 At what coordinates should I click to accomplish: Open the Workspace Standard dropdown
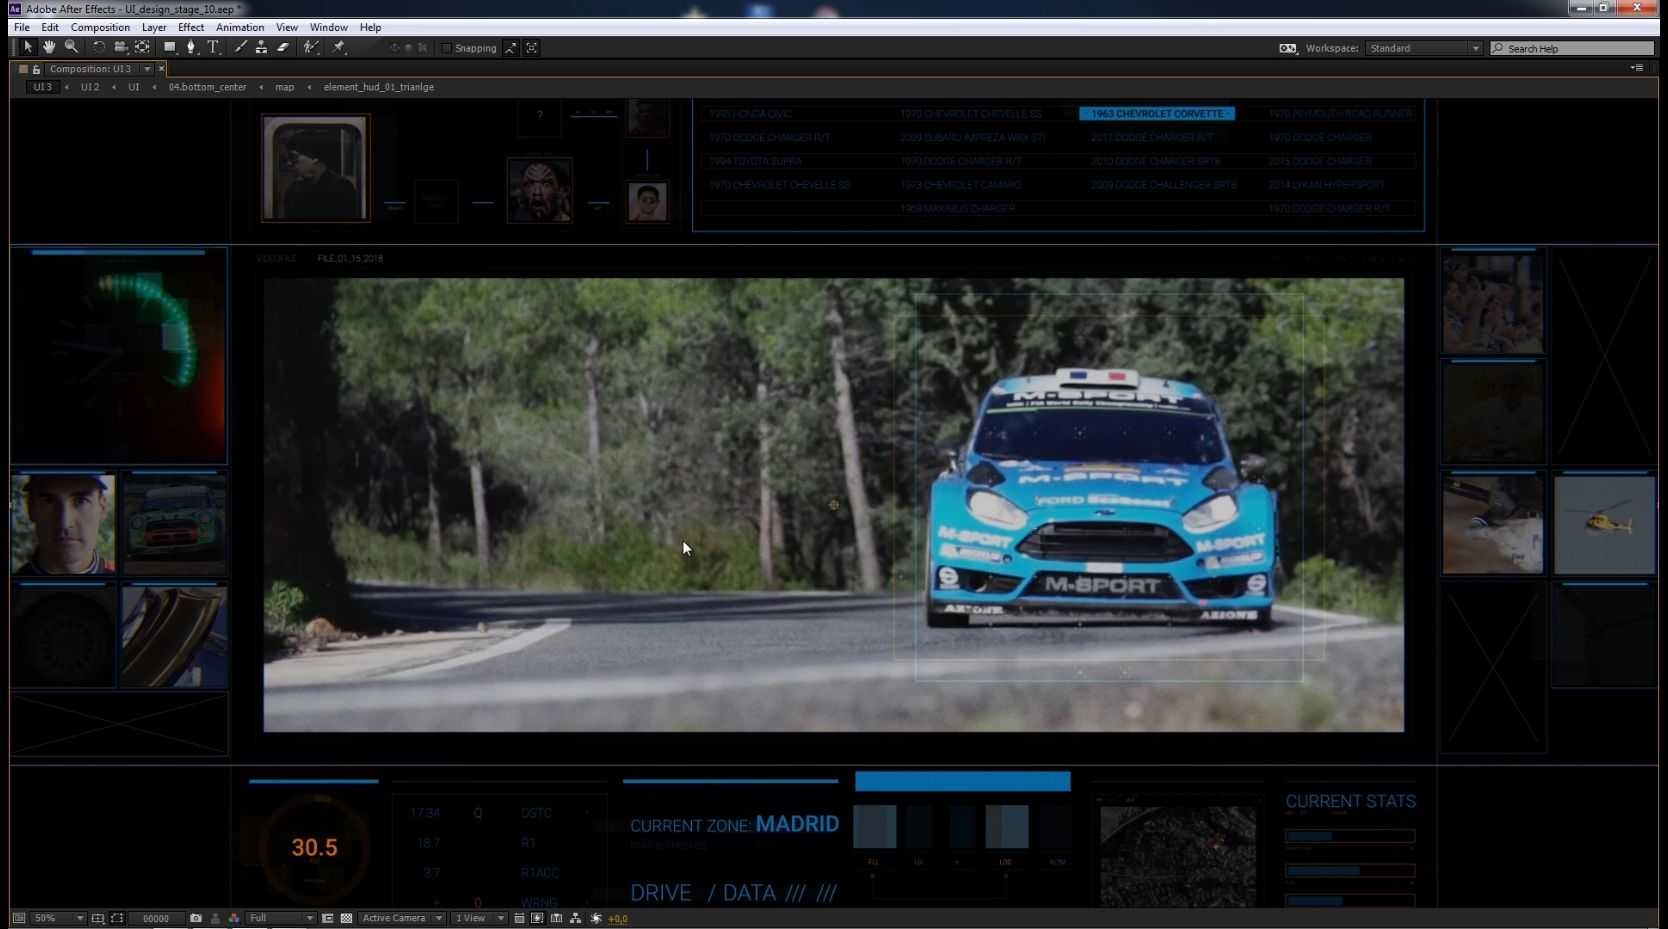coord(1424,48)
